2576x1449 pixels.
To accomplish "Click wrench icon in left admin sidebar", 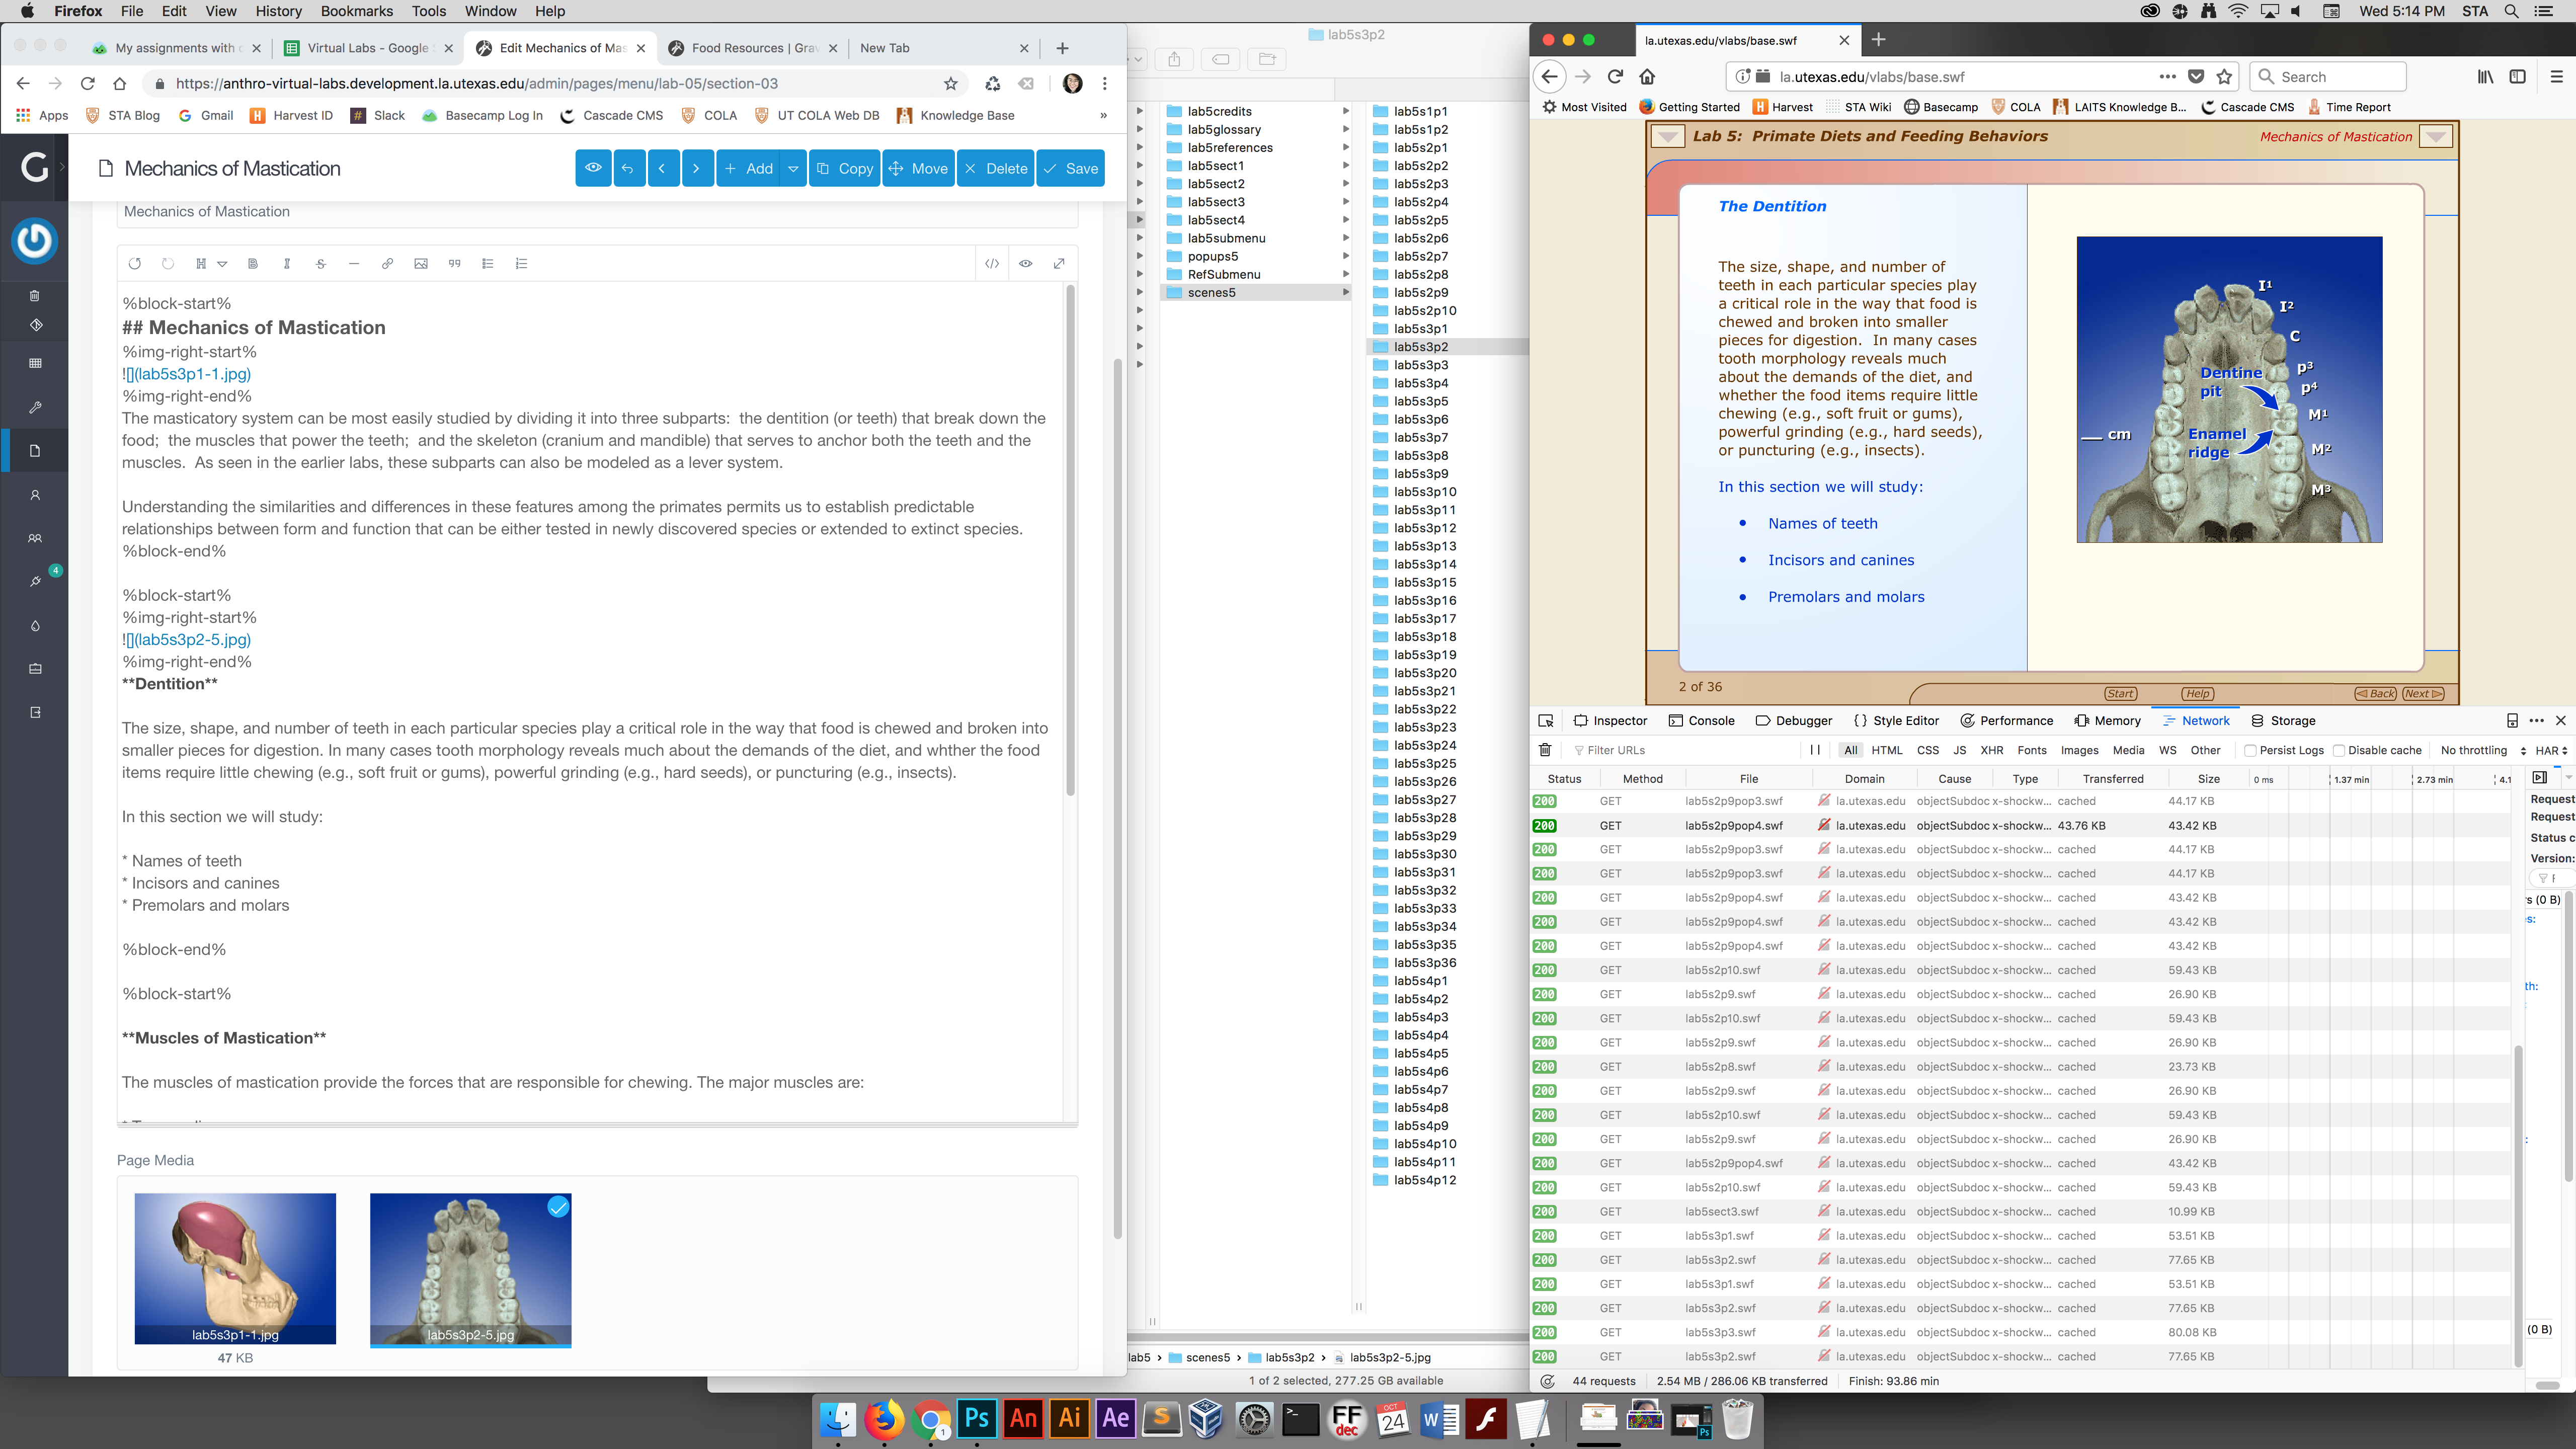I will (x=35, y=408).
